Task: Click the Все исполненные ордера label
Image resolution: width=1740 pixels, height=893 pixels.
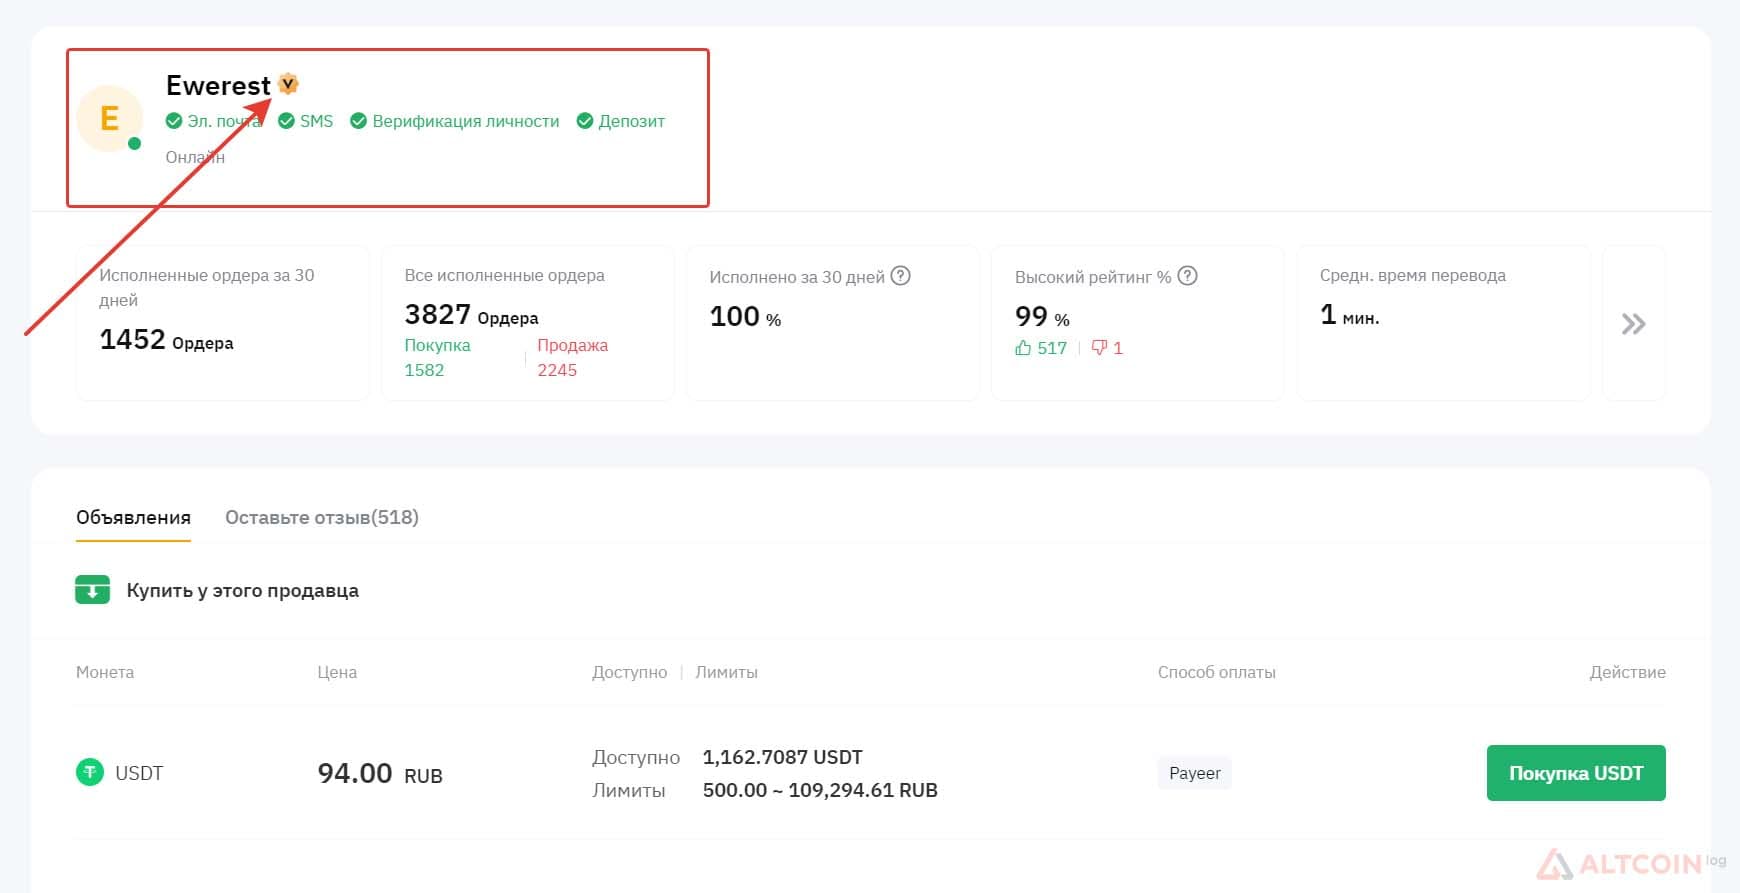Action: click(x=504, y=275)
